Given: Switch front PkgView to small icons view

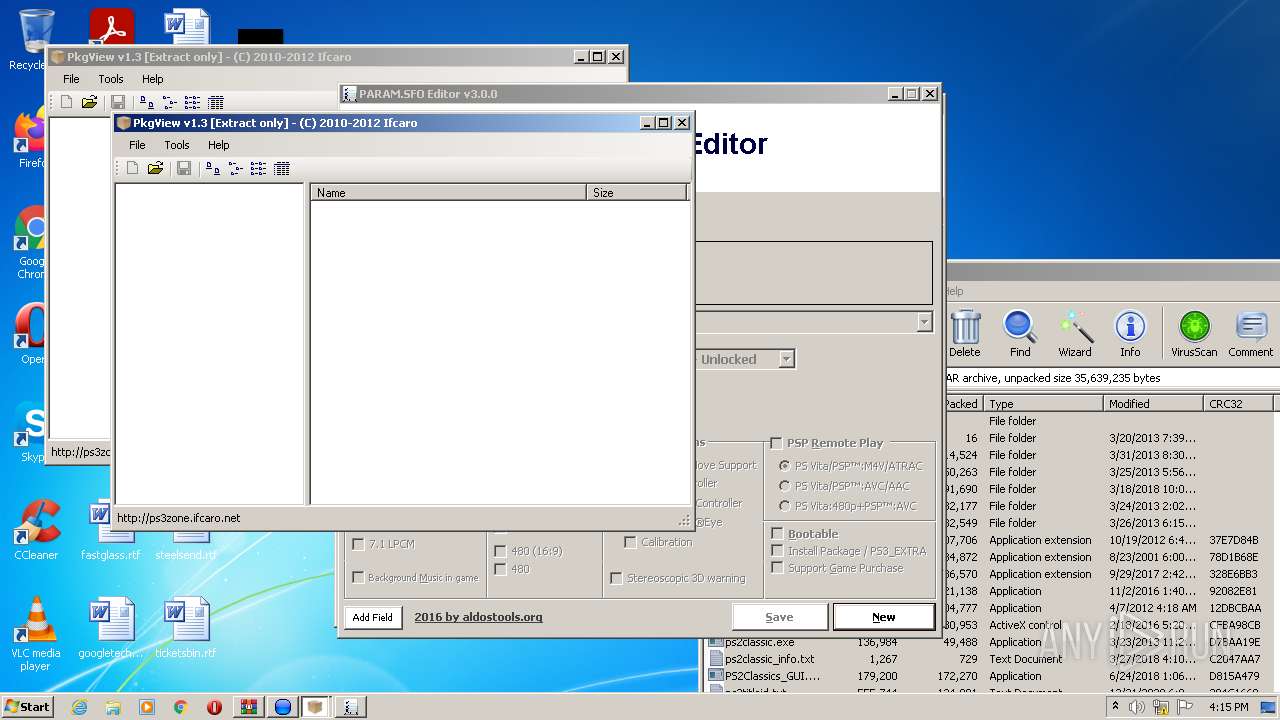Looking at the screenshot, I should 236,168.
